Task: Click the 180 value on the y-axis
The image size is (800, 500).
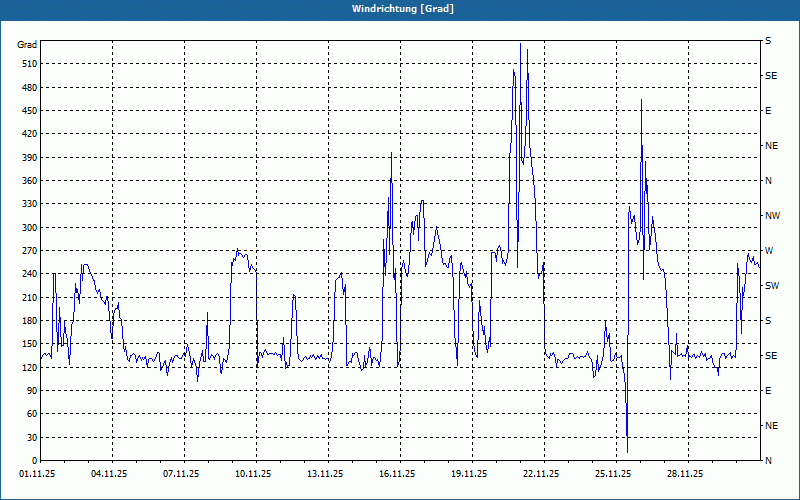Action: click(x=30, y=321)
